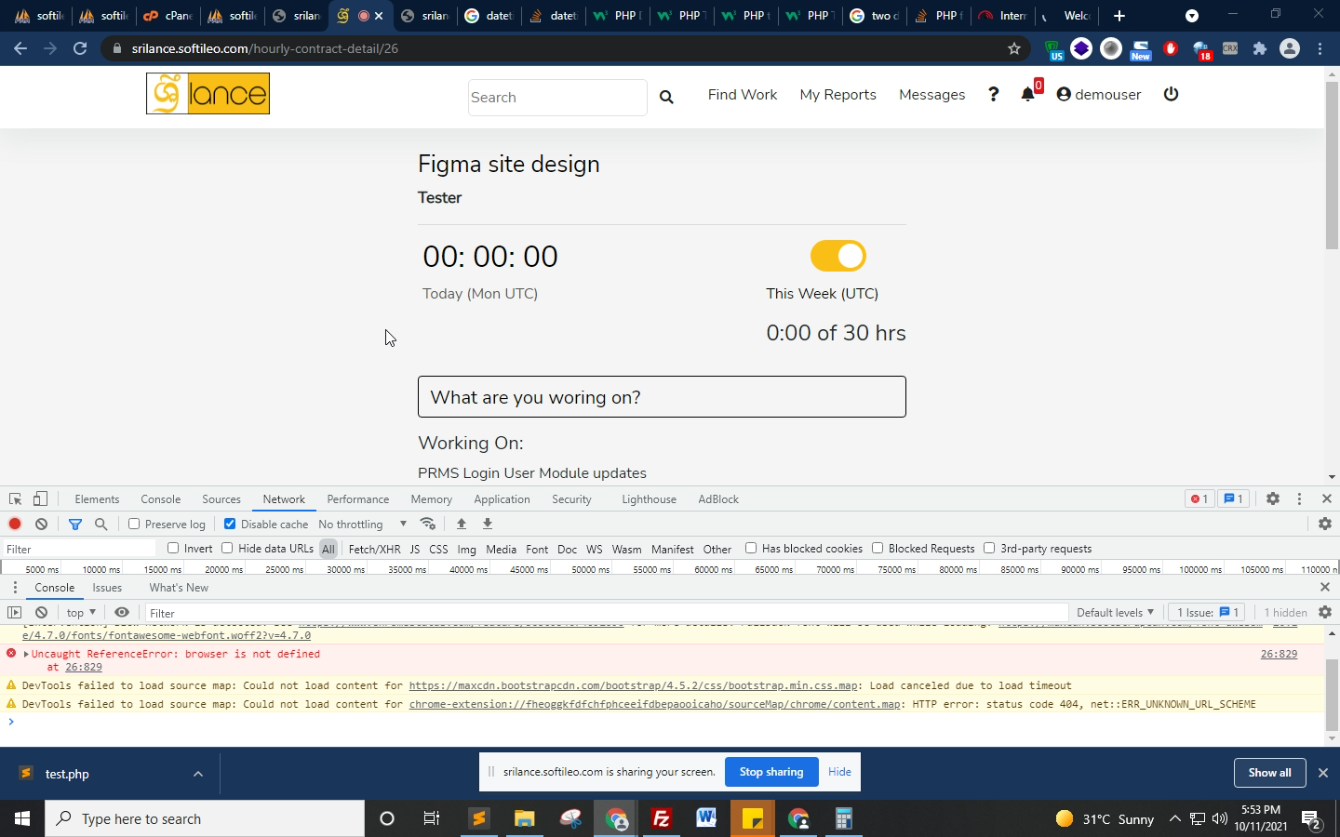
Task: Open the No throttling dropdown
Action: click(362, 524)
